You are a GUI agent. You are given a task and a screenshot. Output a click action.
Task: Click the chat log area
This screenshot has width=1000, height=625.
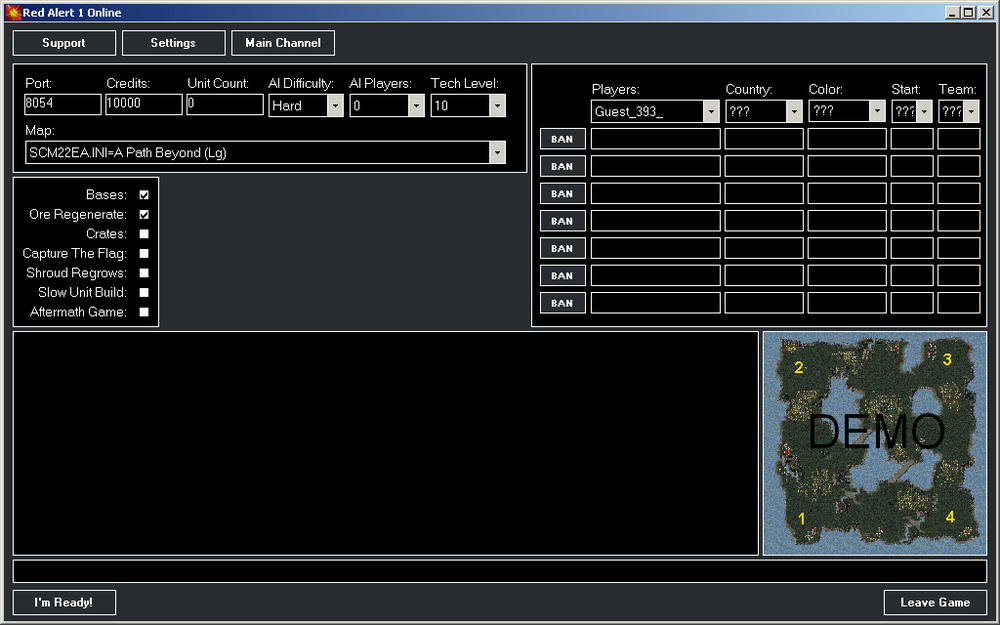(x=386, y=443)
